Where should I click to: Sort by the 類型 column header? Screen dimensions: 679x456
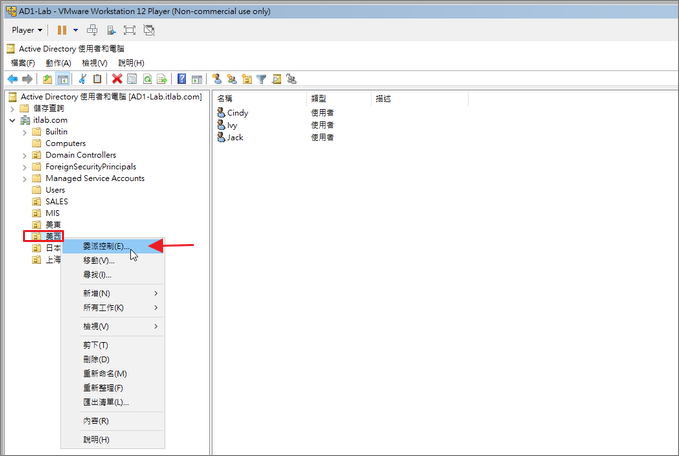[x=339, y=99]
